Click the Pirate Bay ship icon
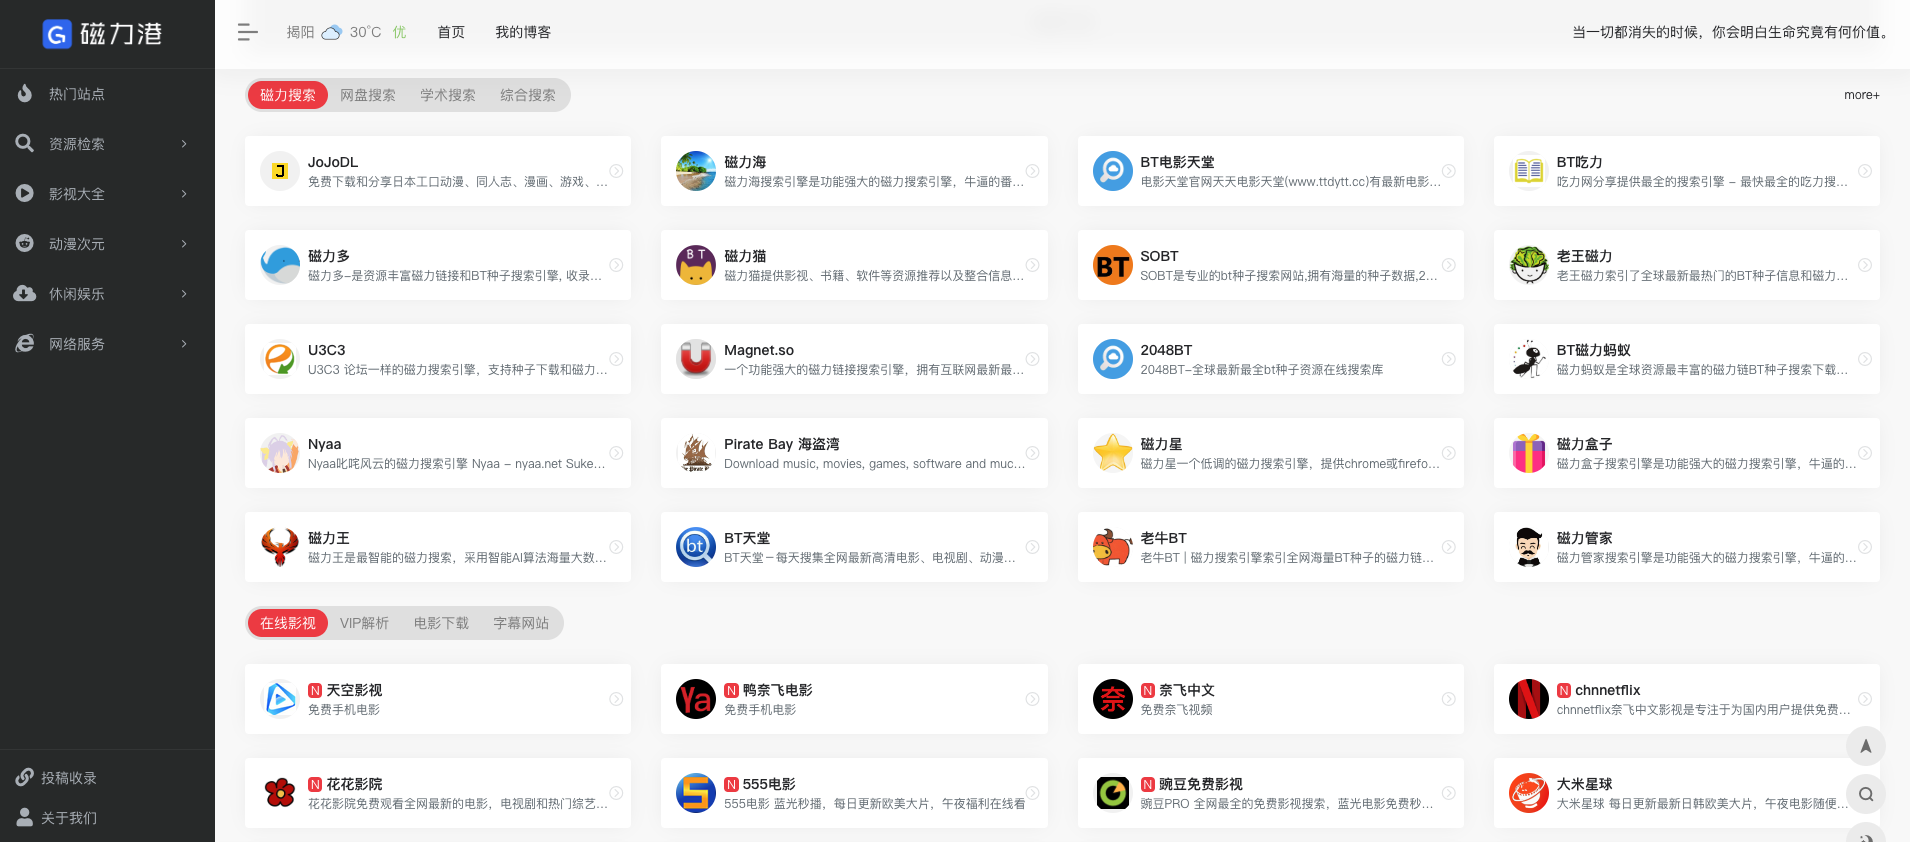 (x=696, y=453)
